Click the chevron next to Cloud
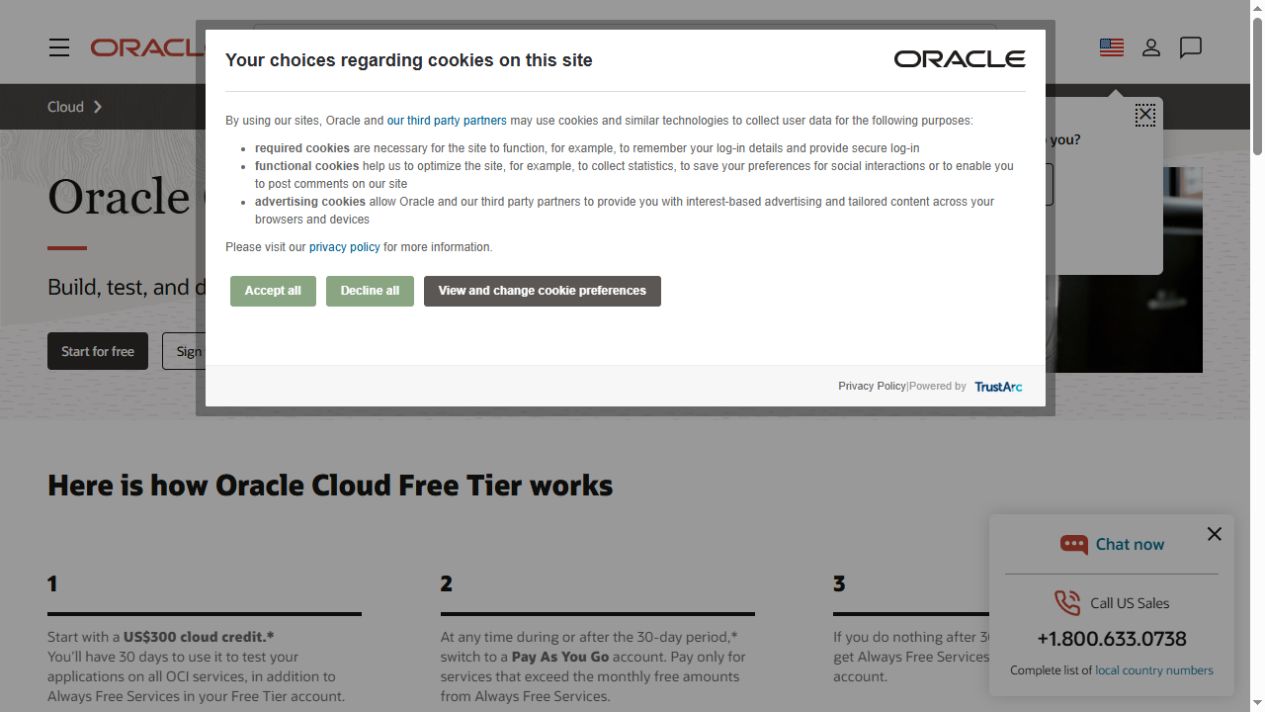This screenshot has width=1265, height=712. pyautogui.click(x=98, y=107)
